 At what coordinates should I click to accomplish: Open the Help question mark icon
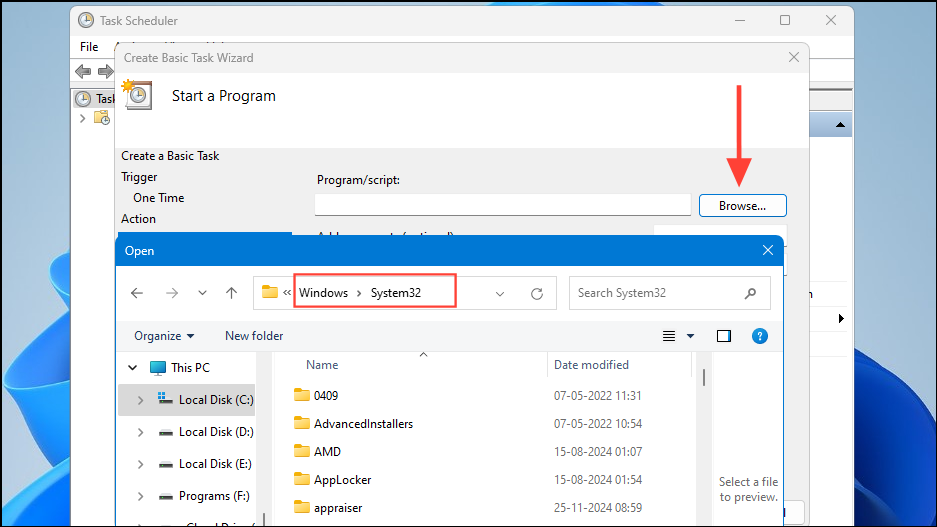coord(760,336)
